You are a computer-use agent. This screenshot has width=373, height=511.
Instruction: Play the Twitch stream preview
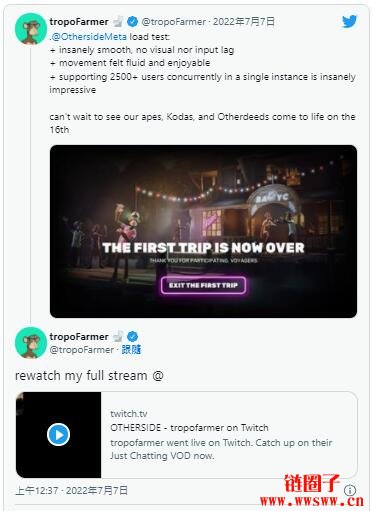pos(58,434)
